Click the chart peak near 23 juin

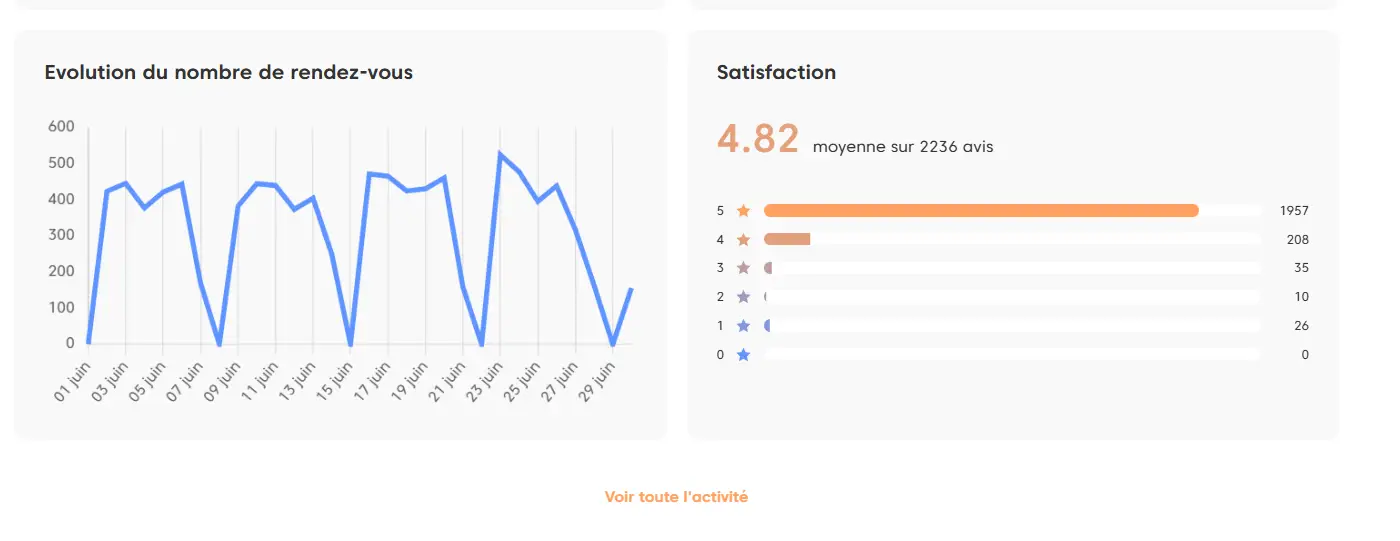[x=500, y=154]
